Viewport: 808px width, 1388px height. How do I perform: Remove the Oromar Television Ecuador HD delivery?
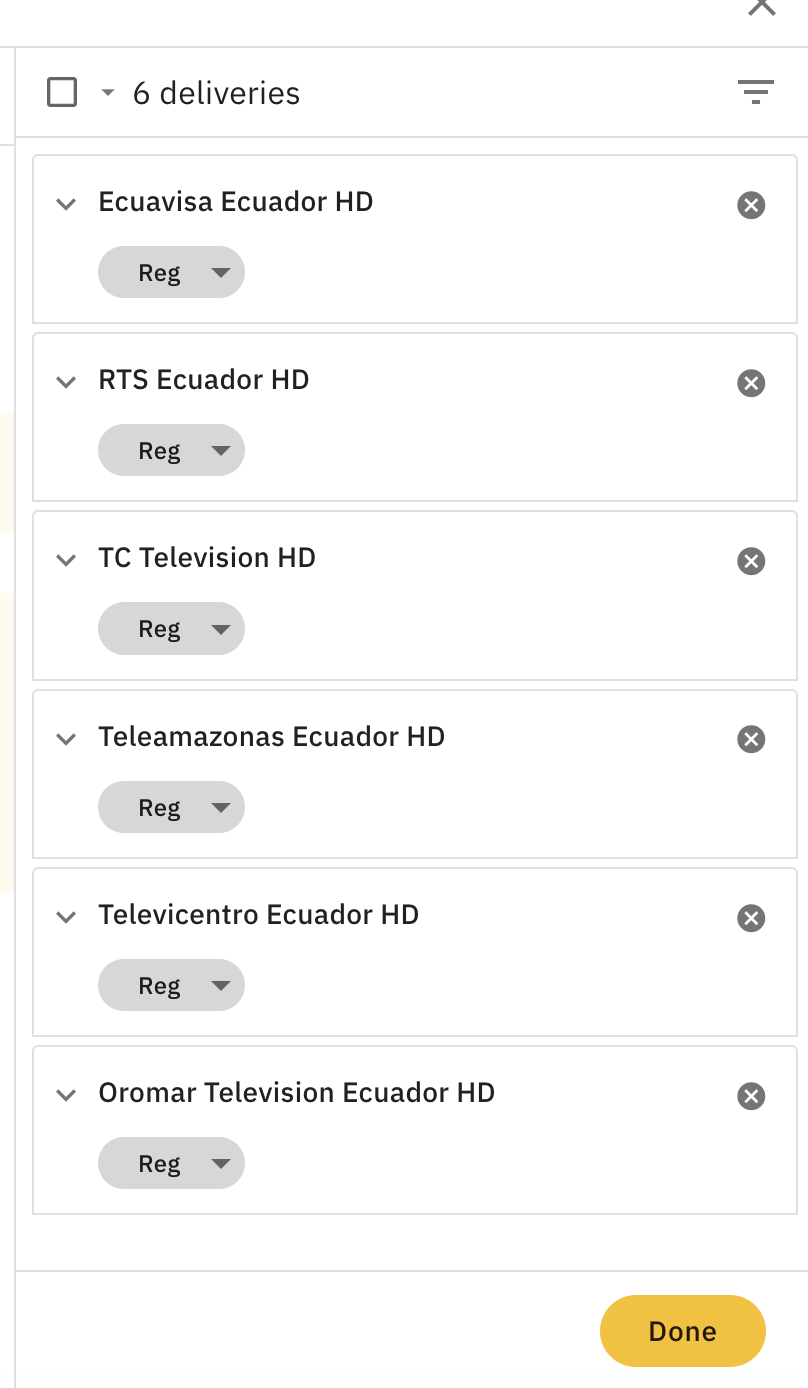(x=751, y=1096)
